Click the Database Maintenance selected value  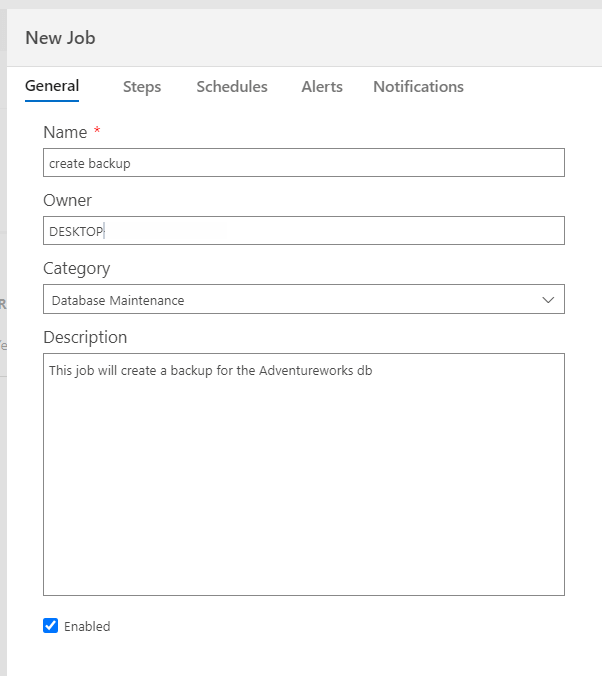118,300
